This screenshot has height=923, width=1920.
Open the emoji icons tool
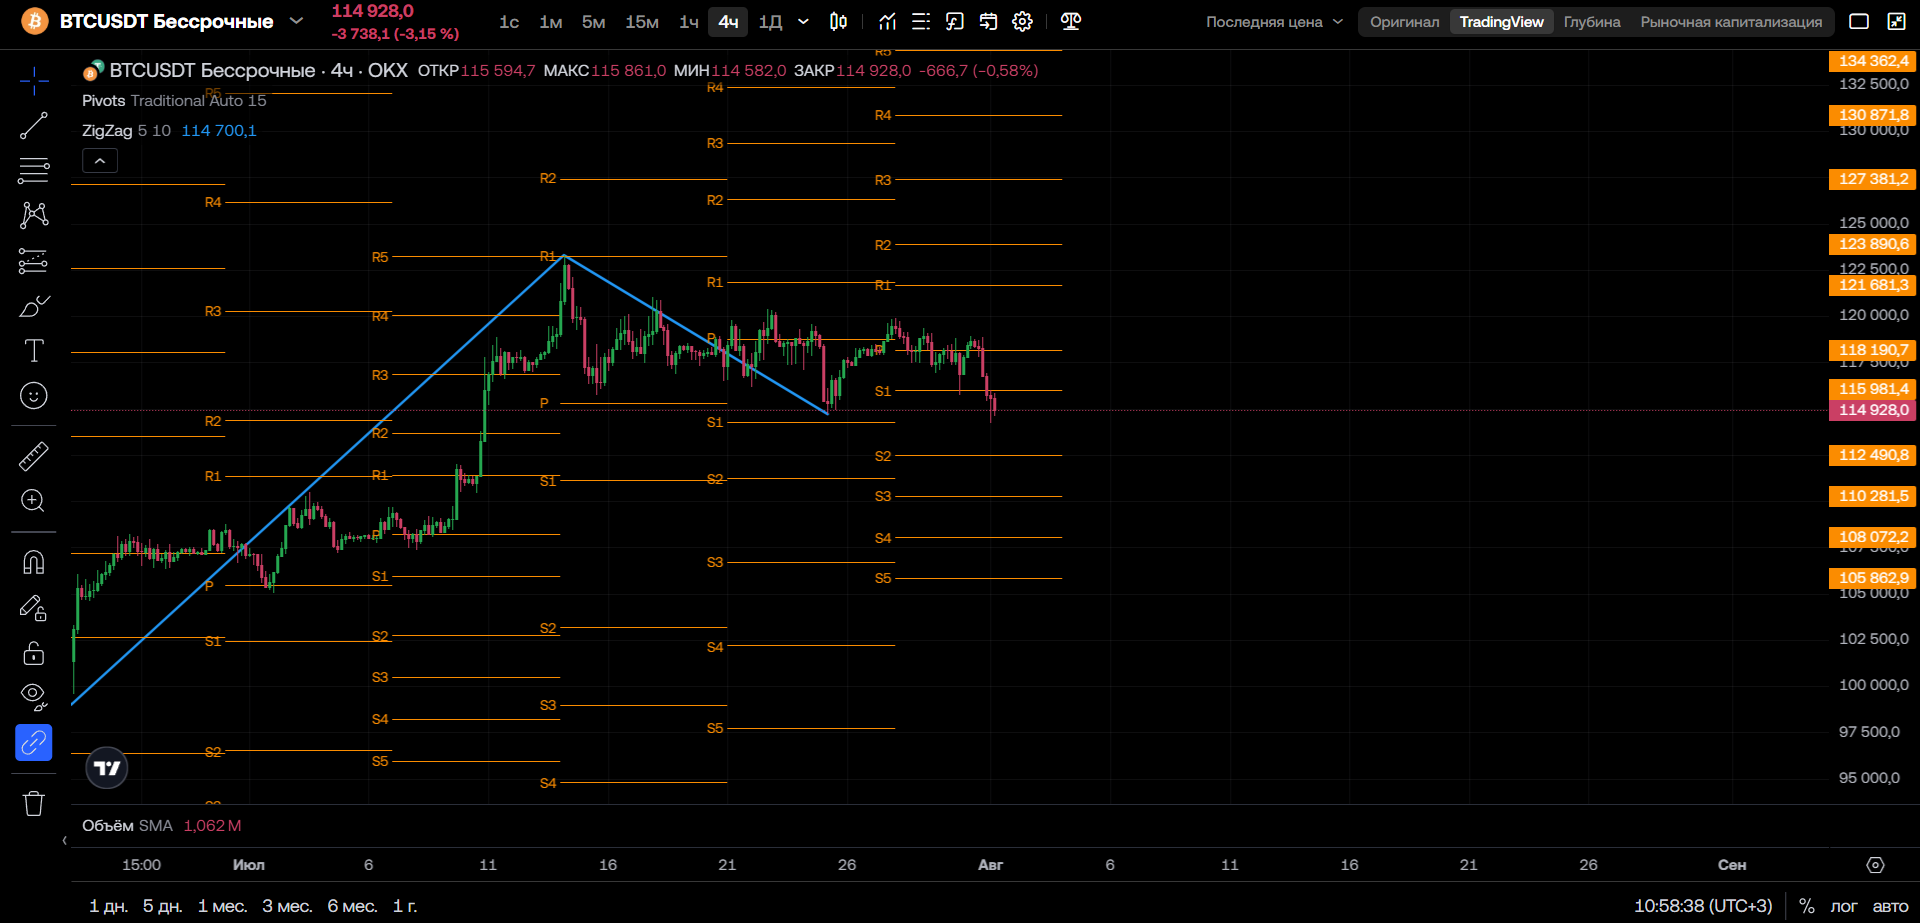(34, 396)
